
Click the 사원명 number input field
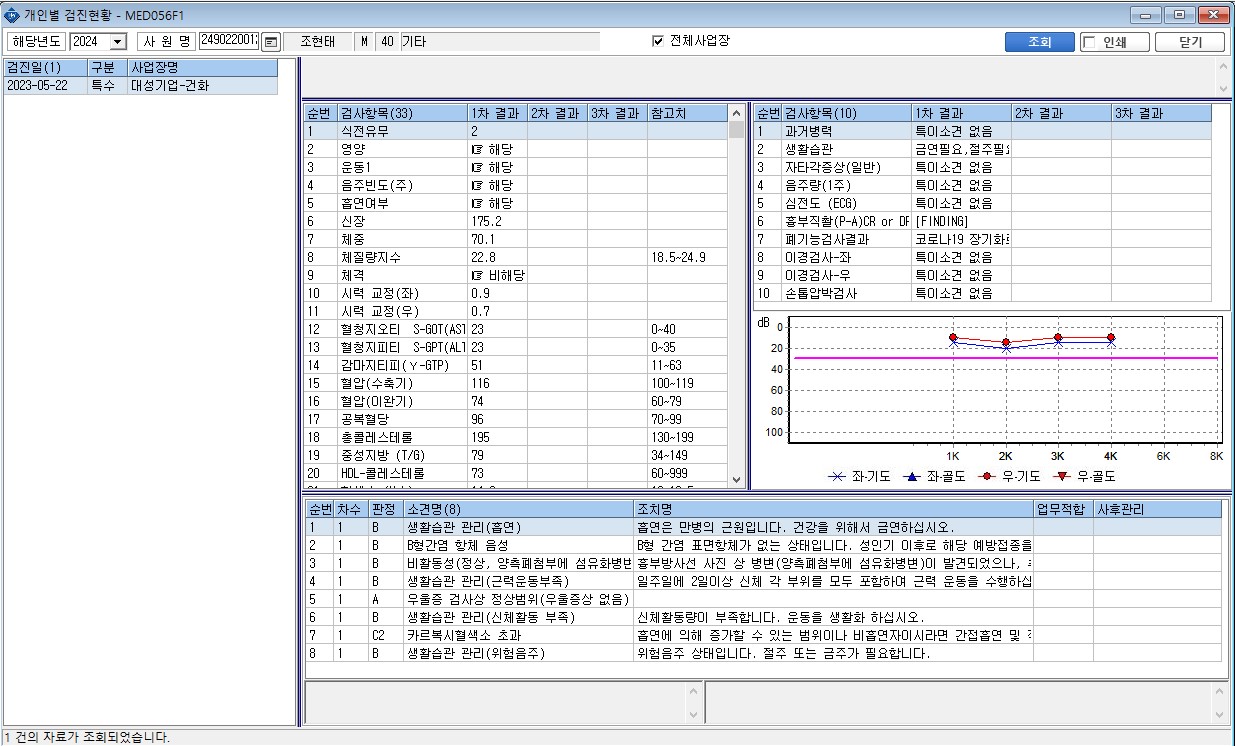click(229, 41)
